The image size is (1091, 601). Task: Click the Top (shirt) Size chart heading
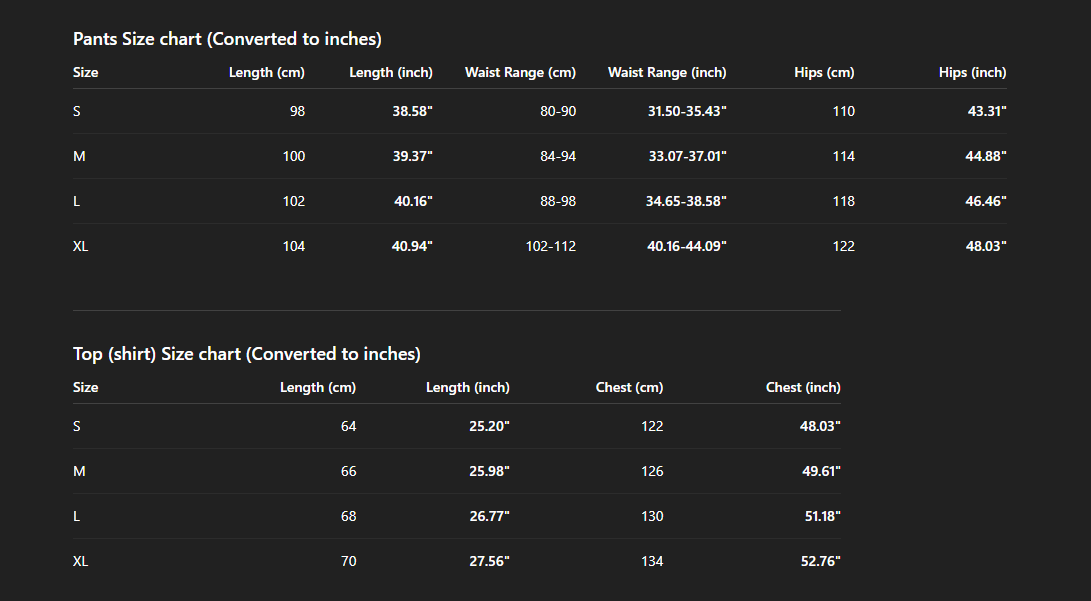[246, 354]
